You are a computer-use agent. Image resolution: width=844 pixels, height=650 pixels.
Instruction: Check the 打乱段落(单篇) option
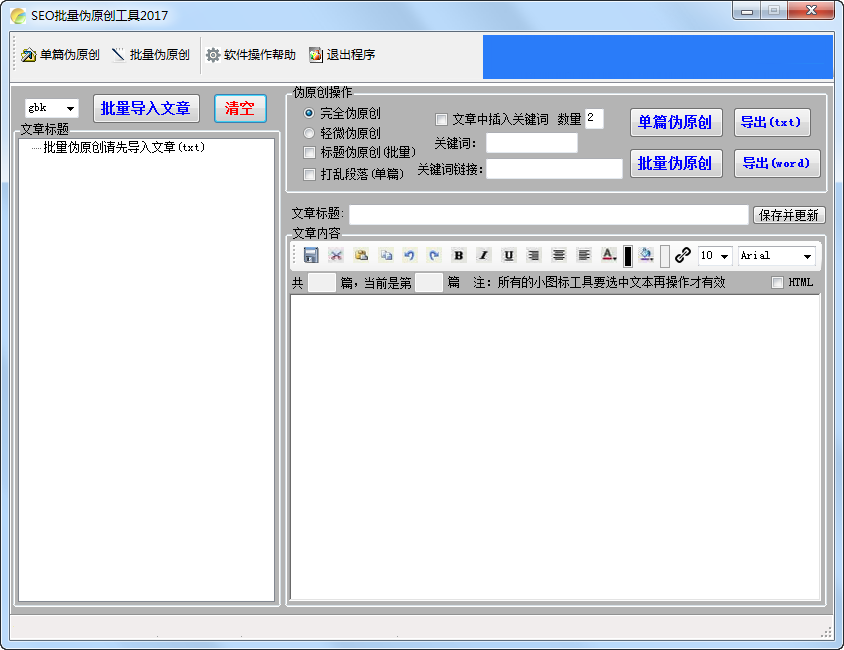[310, 174]
